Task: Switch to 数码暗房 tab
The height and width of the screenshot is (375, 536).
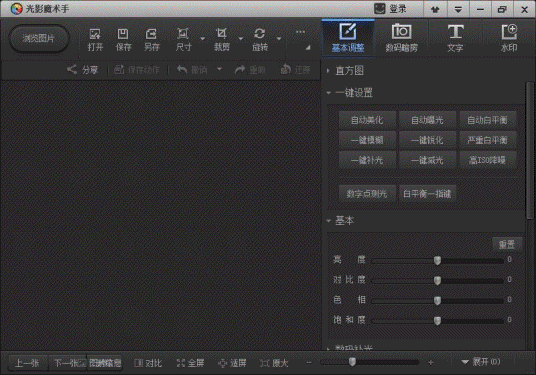Action: (x=402, y=38)
